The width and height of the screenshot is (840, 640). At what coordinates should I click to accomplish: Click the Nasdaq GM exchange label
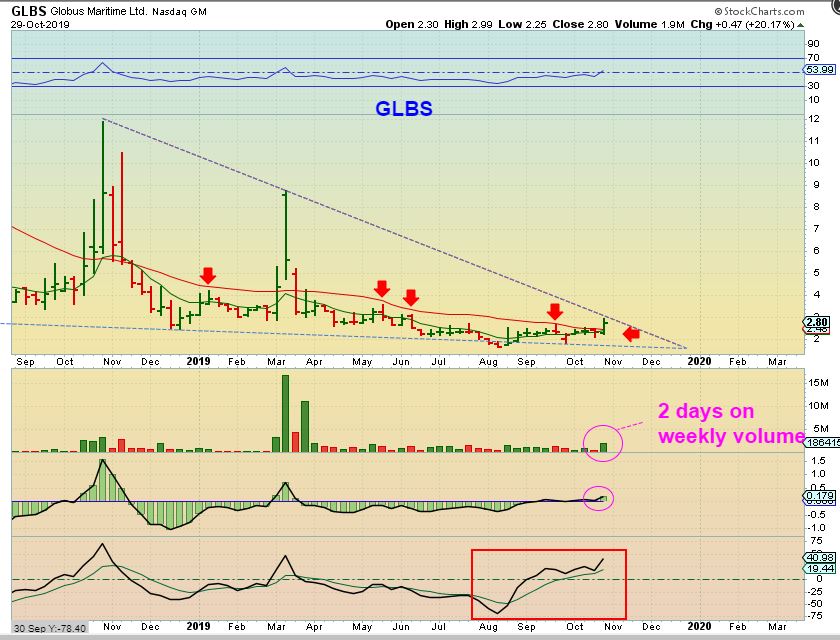[179, 12]
